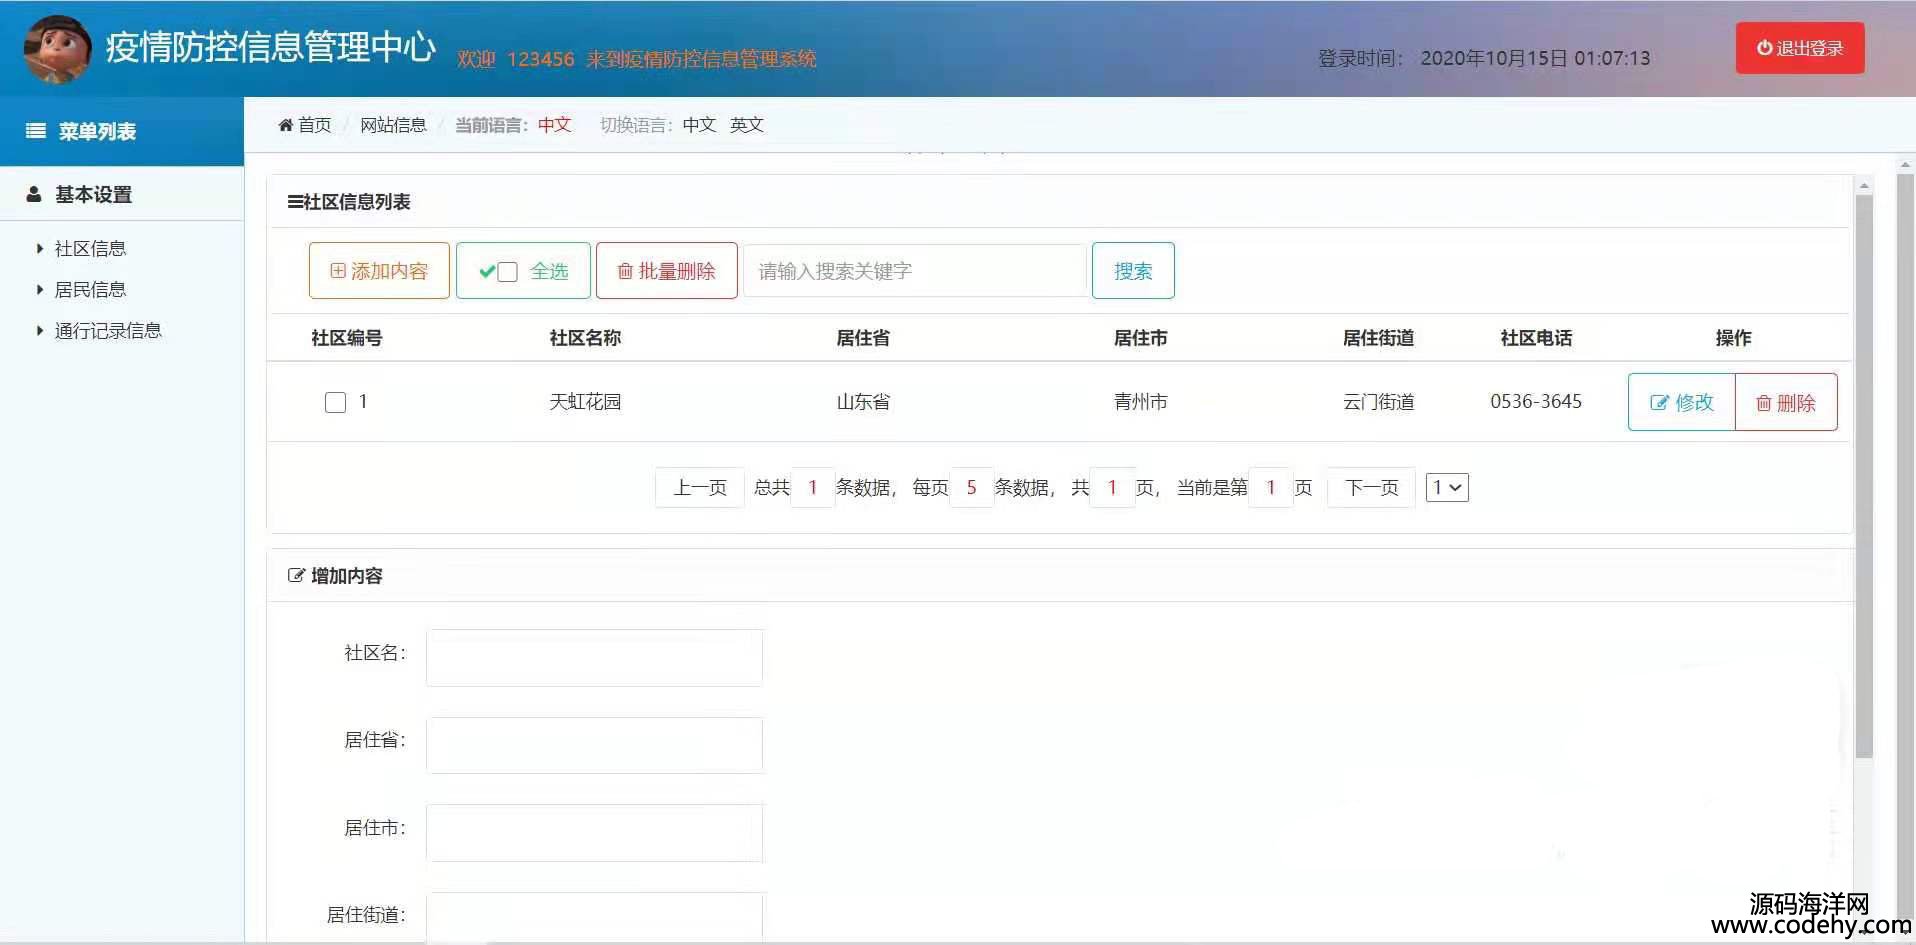Check the row checkbox for community 1
1916x945 pixels.
[336, 402]
